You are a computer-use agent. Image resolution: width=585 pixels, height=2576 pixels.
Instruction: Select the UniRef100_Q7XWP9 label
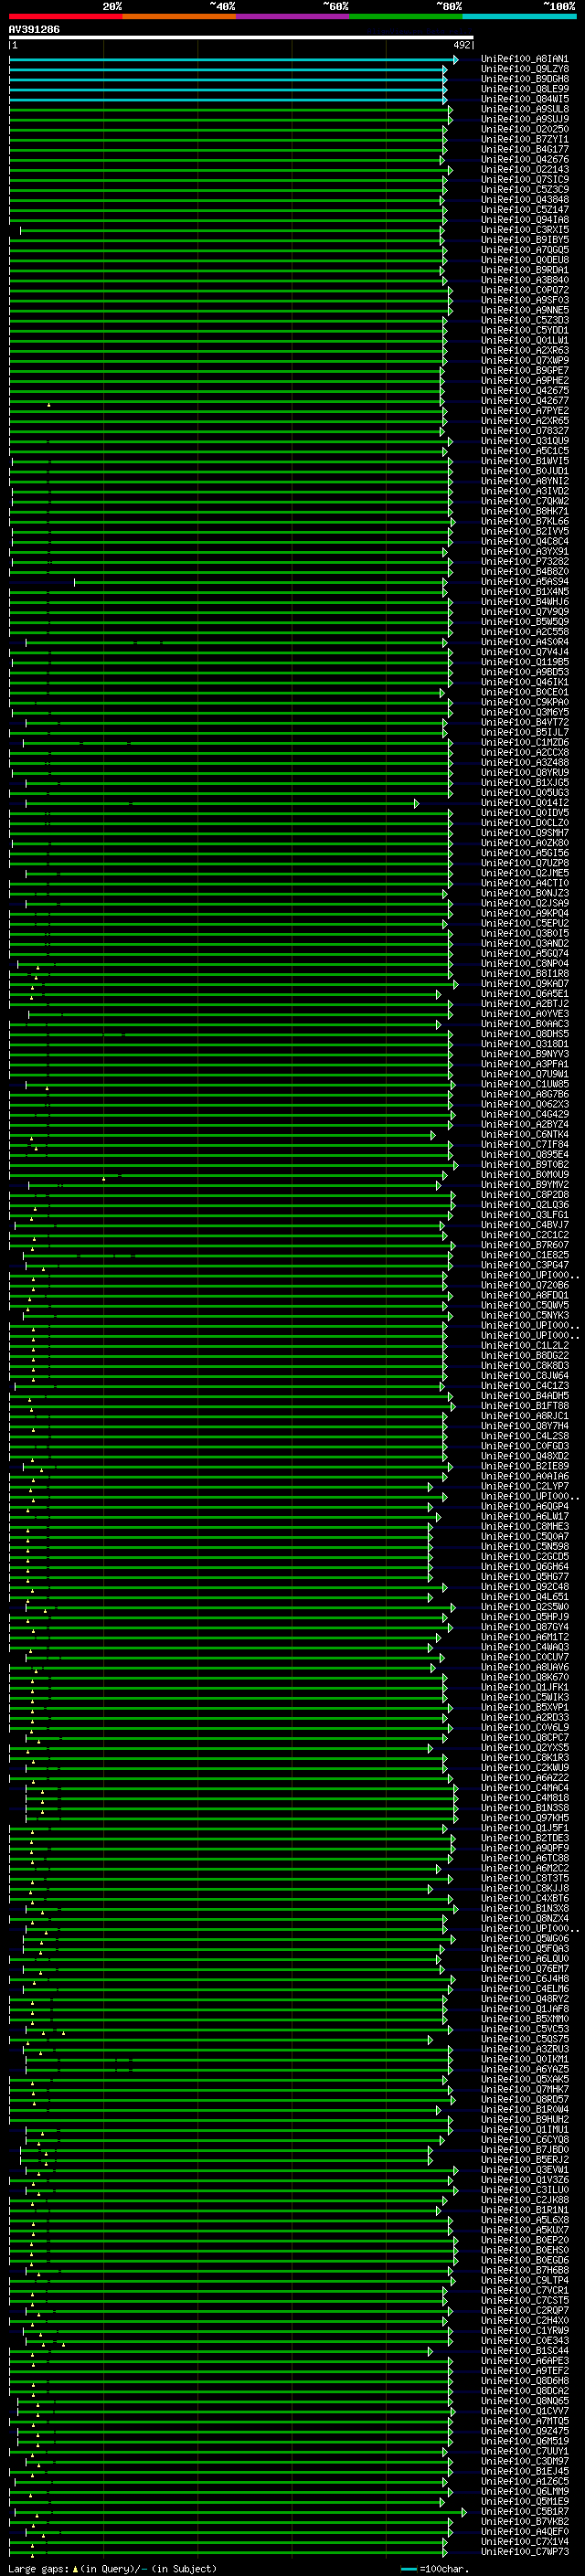[x=525, y=360]
